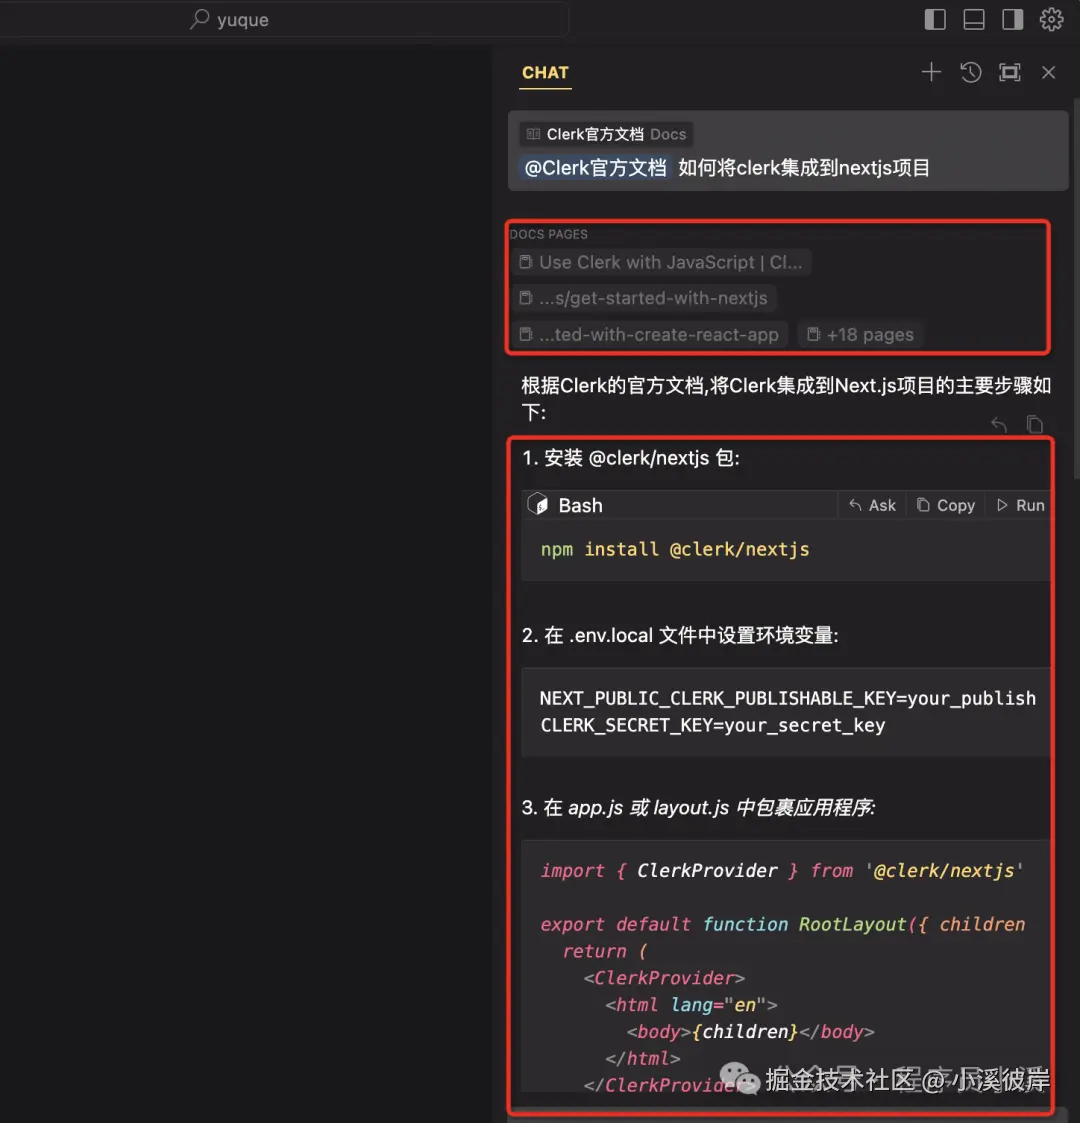1080x1123 pixels.
Task: Click Run on the Bash code block
Action: point(1020,505)
